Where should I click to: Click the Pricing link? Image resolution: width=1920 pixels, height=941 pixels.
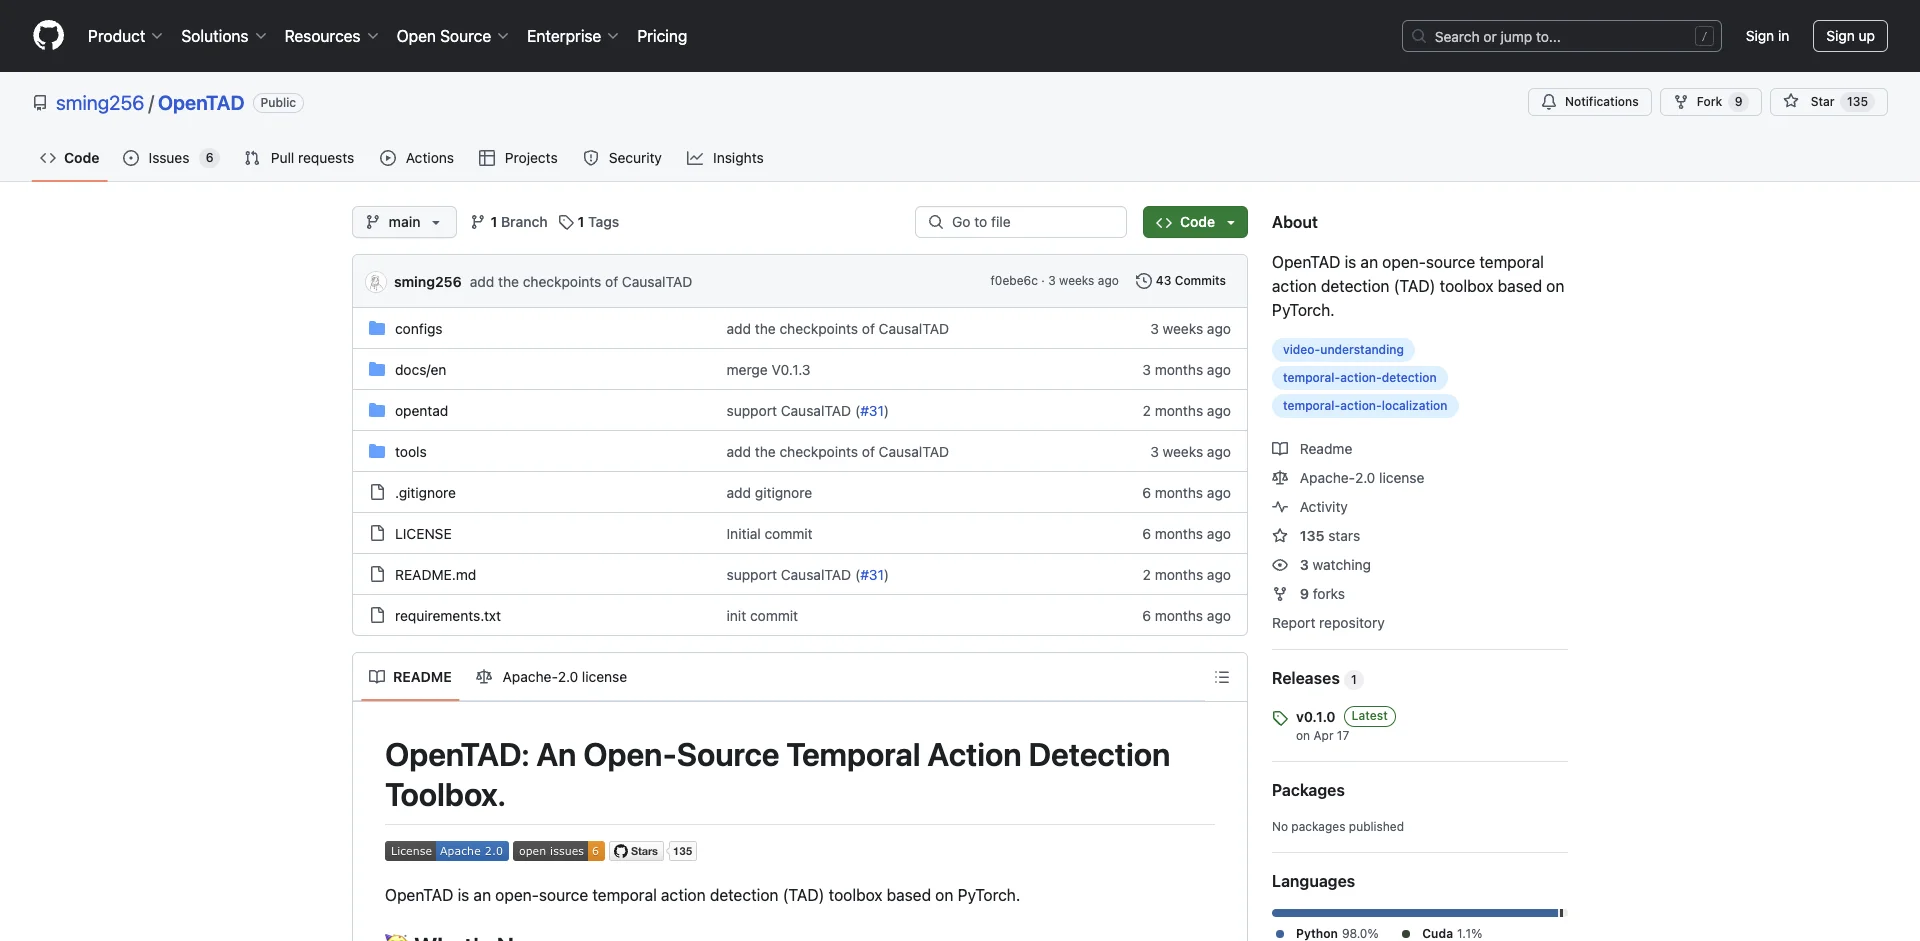click(662, 36)
